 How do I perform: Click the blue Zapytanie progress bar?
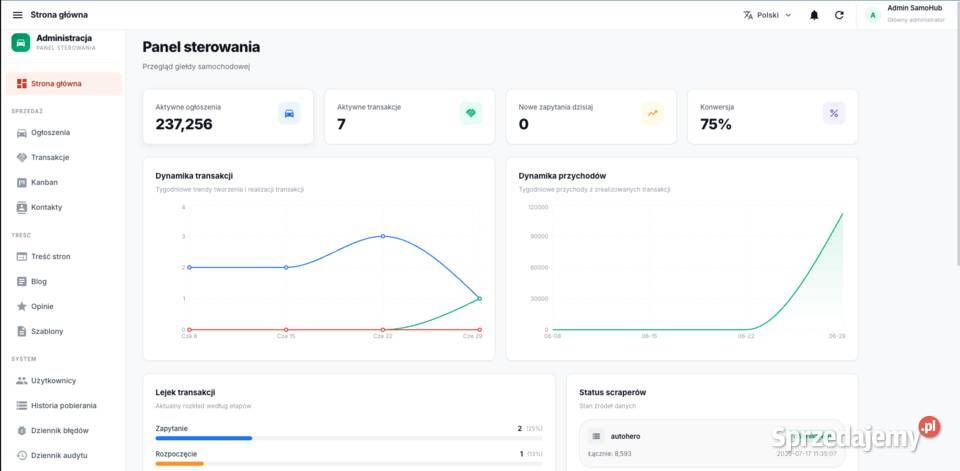tap(204, 439)
